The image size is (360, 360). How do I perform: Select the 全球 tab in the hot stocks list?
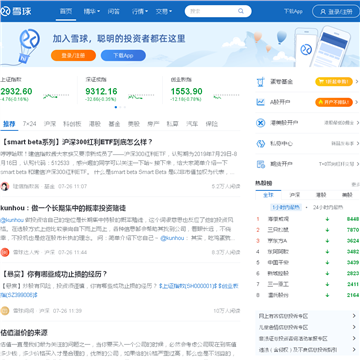(268, 195)
